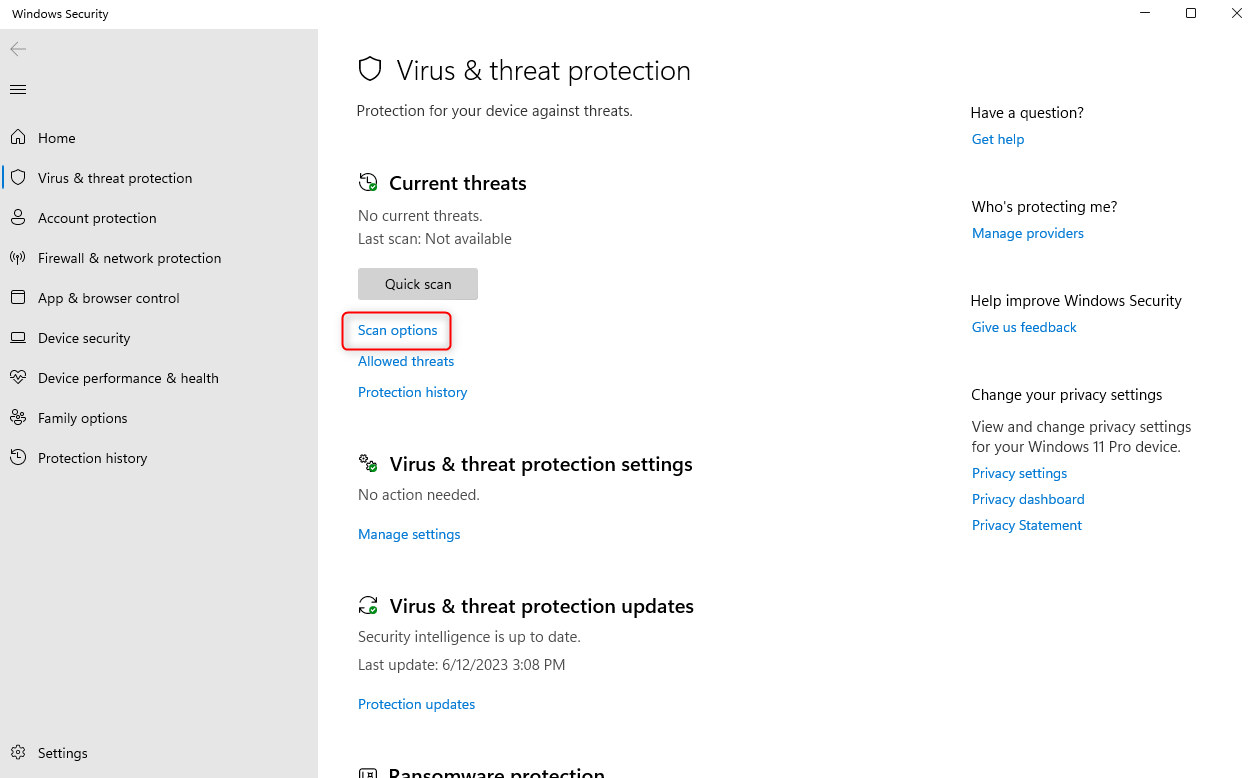Click the Get help link
The width and height of the screenshot is (1251, 778).
(x=998, y=139)
